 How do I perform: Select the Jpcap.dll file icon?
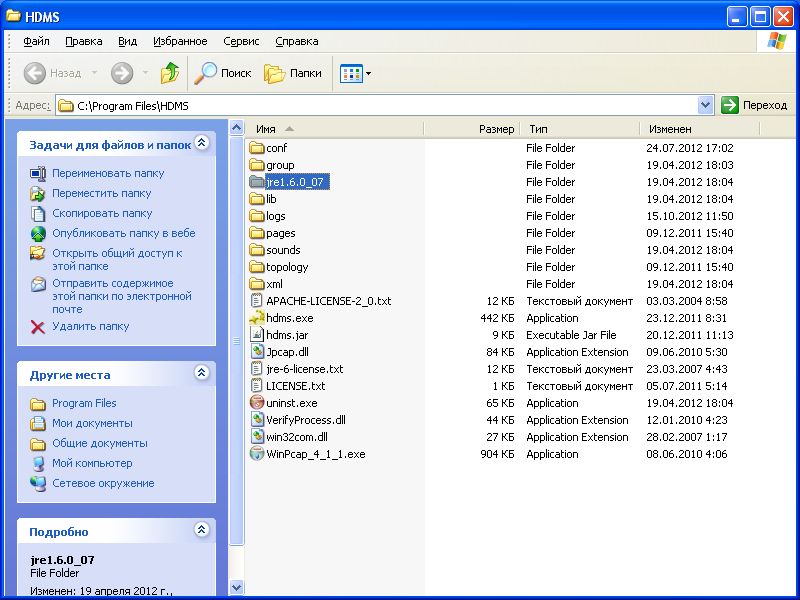pos(257,352)
